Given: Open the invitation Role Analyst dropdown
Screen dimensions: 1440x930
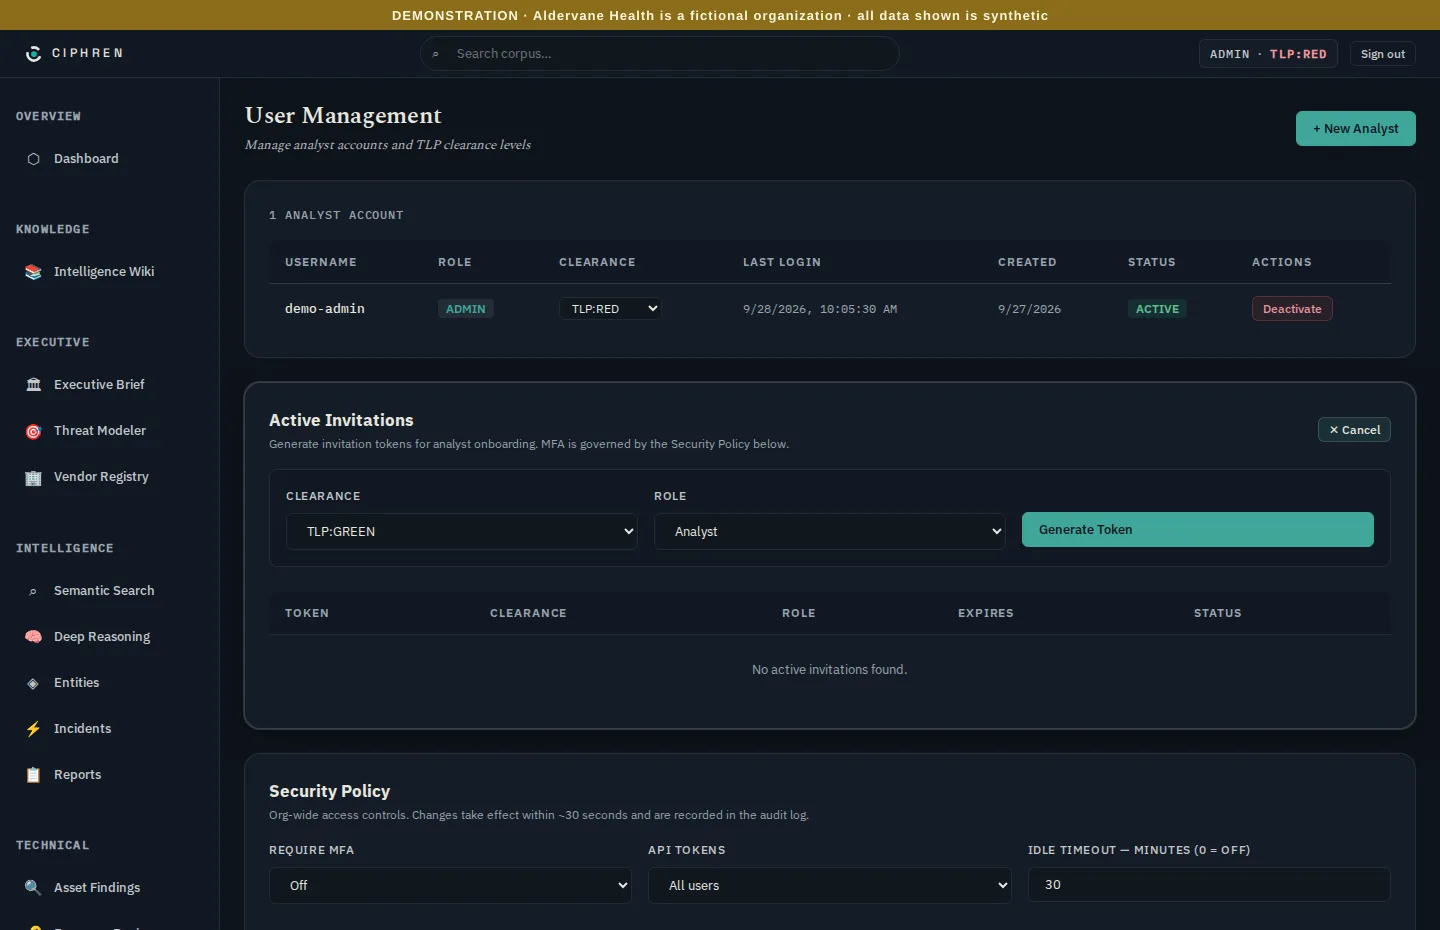Looking at the screenshot, I should point(830,531).
